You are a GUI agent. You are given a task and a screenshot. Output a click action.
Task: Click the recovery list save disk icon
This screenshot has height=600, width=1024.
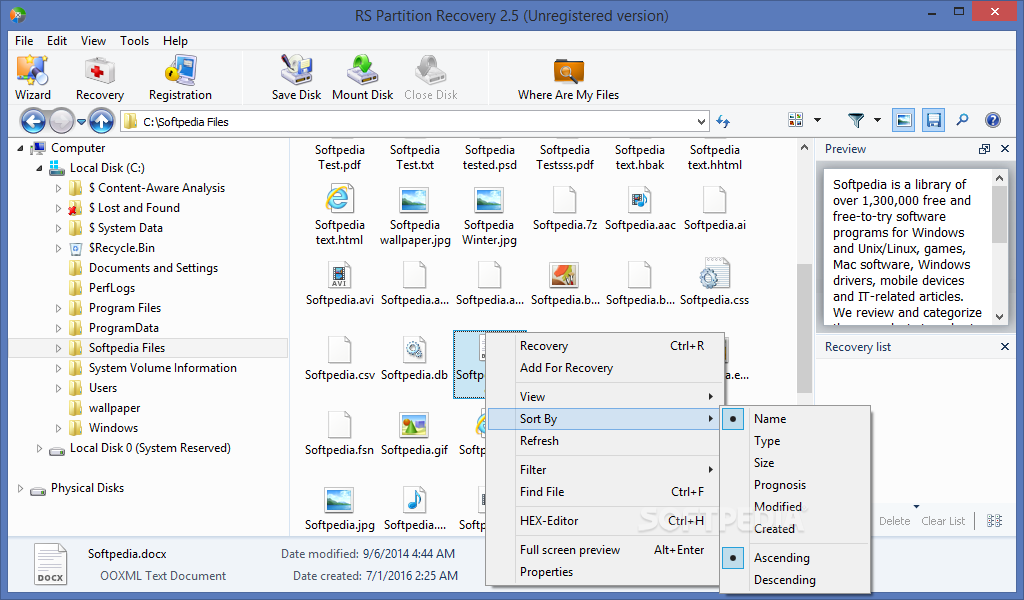[x=934, y=120]
